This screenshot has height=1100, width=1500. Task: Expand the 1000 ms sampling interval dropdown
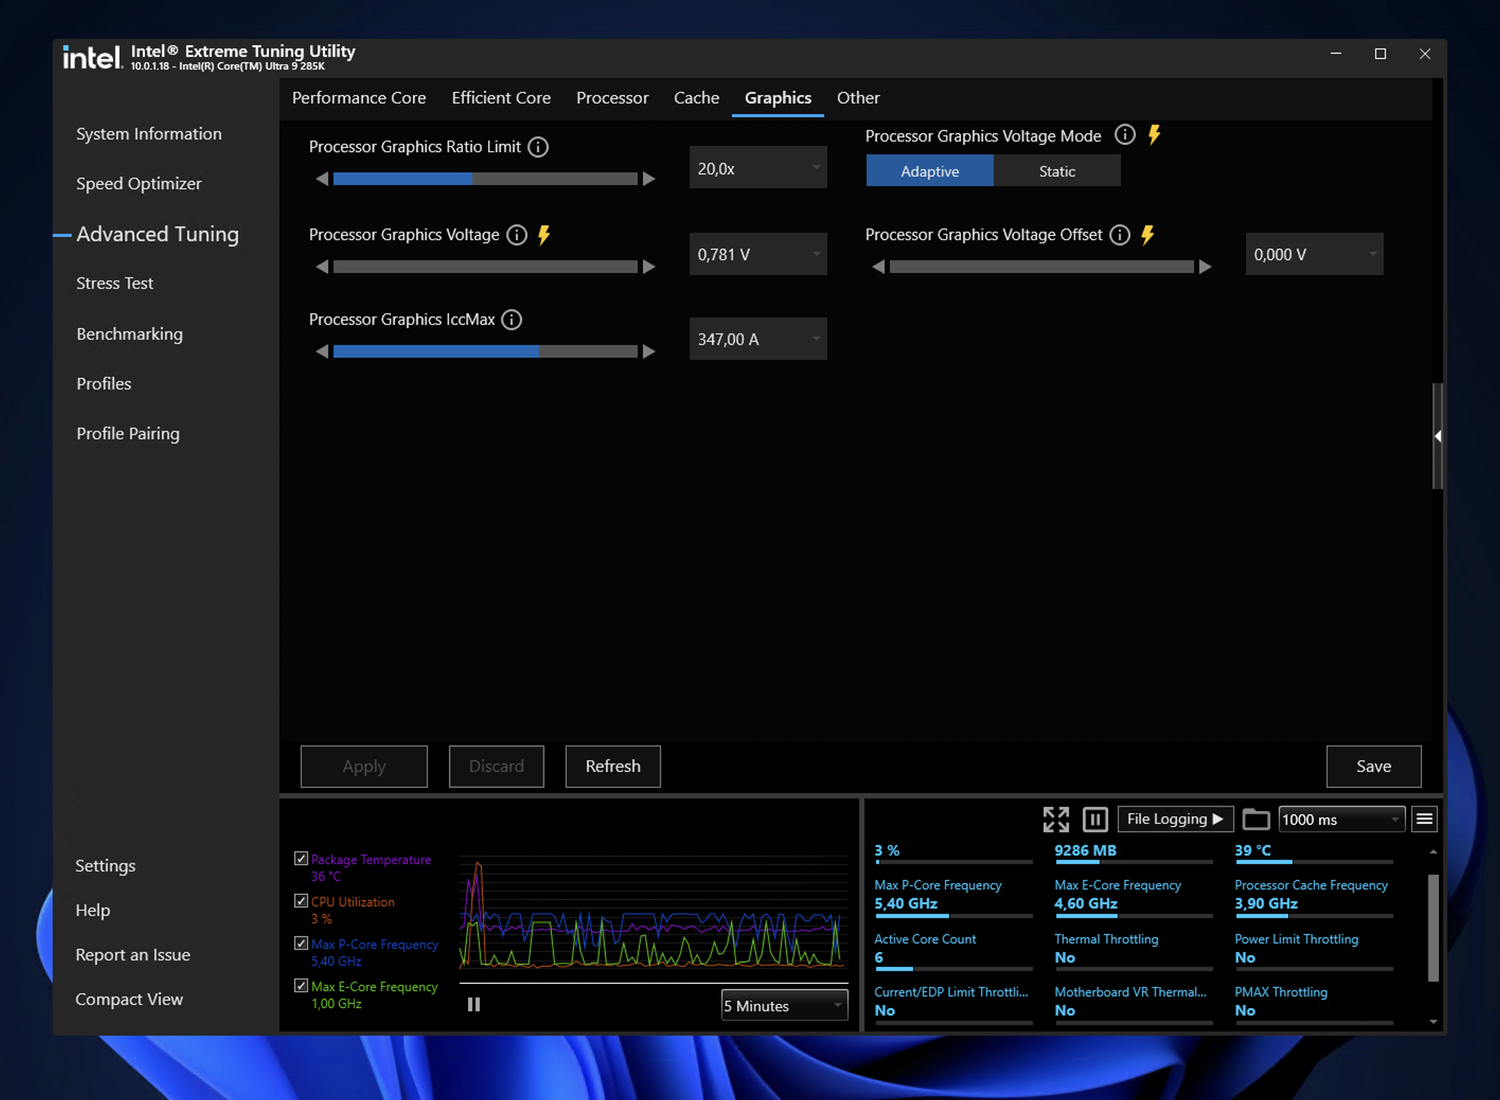click(x=1341, y=820)
